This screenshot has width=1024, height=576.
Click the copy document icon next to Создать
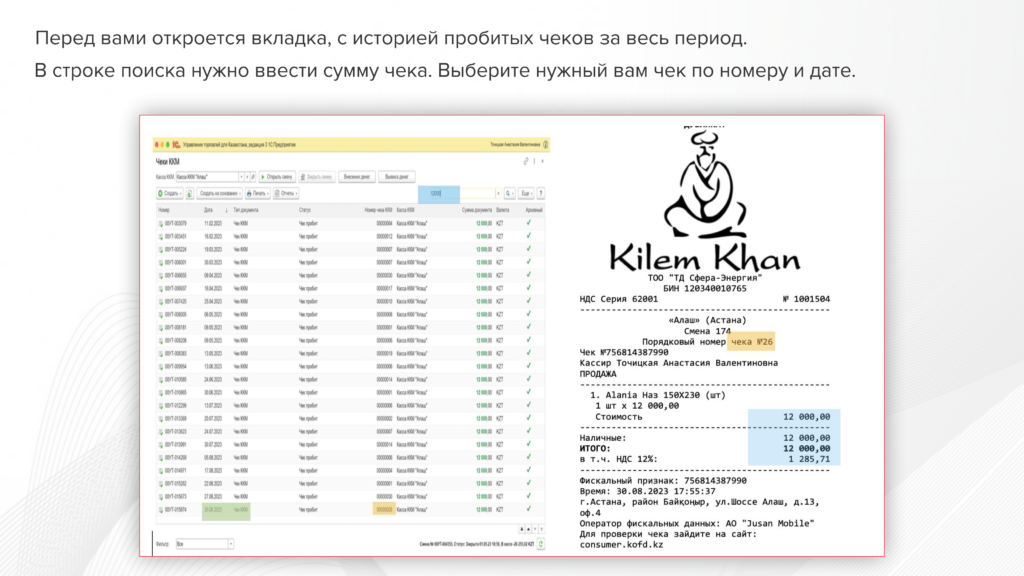[x=189, y=193]
